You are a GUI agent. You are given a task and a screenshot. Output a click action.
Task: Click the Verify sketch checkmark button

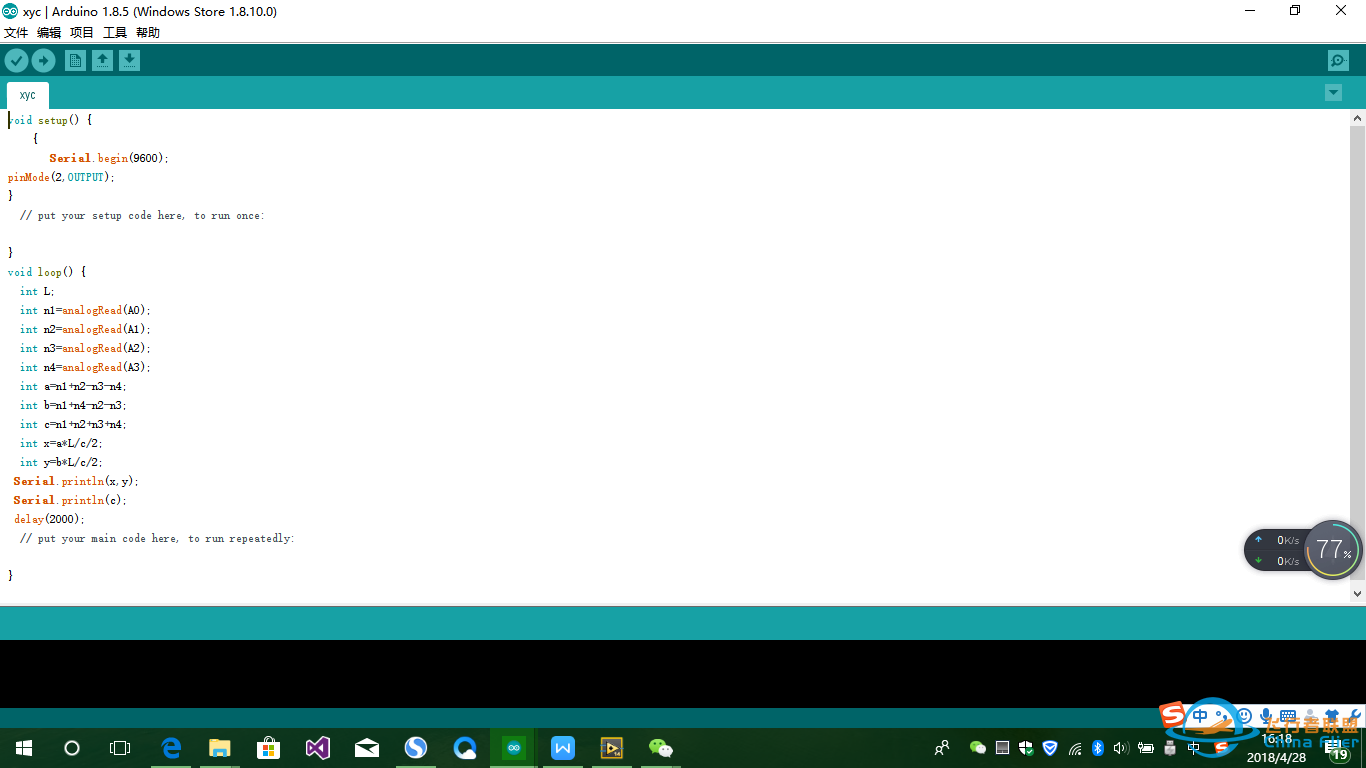[16, 61]
